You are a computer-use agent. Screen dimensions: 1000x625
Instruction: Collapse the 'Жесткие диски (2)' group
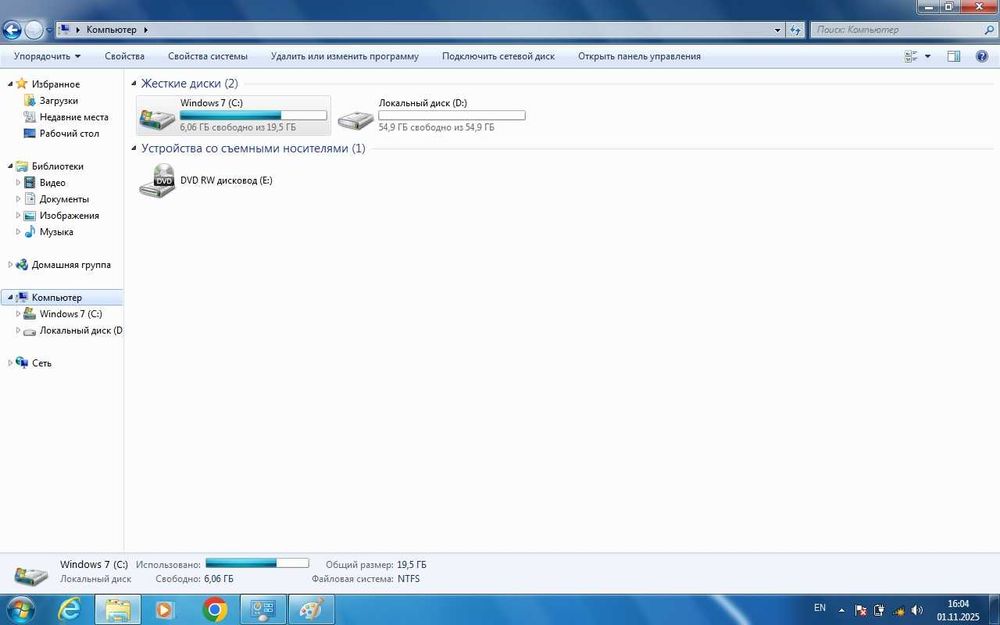click(134, 84)
